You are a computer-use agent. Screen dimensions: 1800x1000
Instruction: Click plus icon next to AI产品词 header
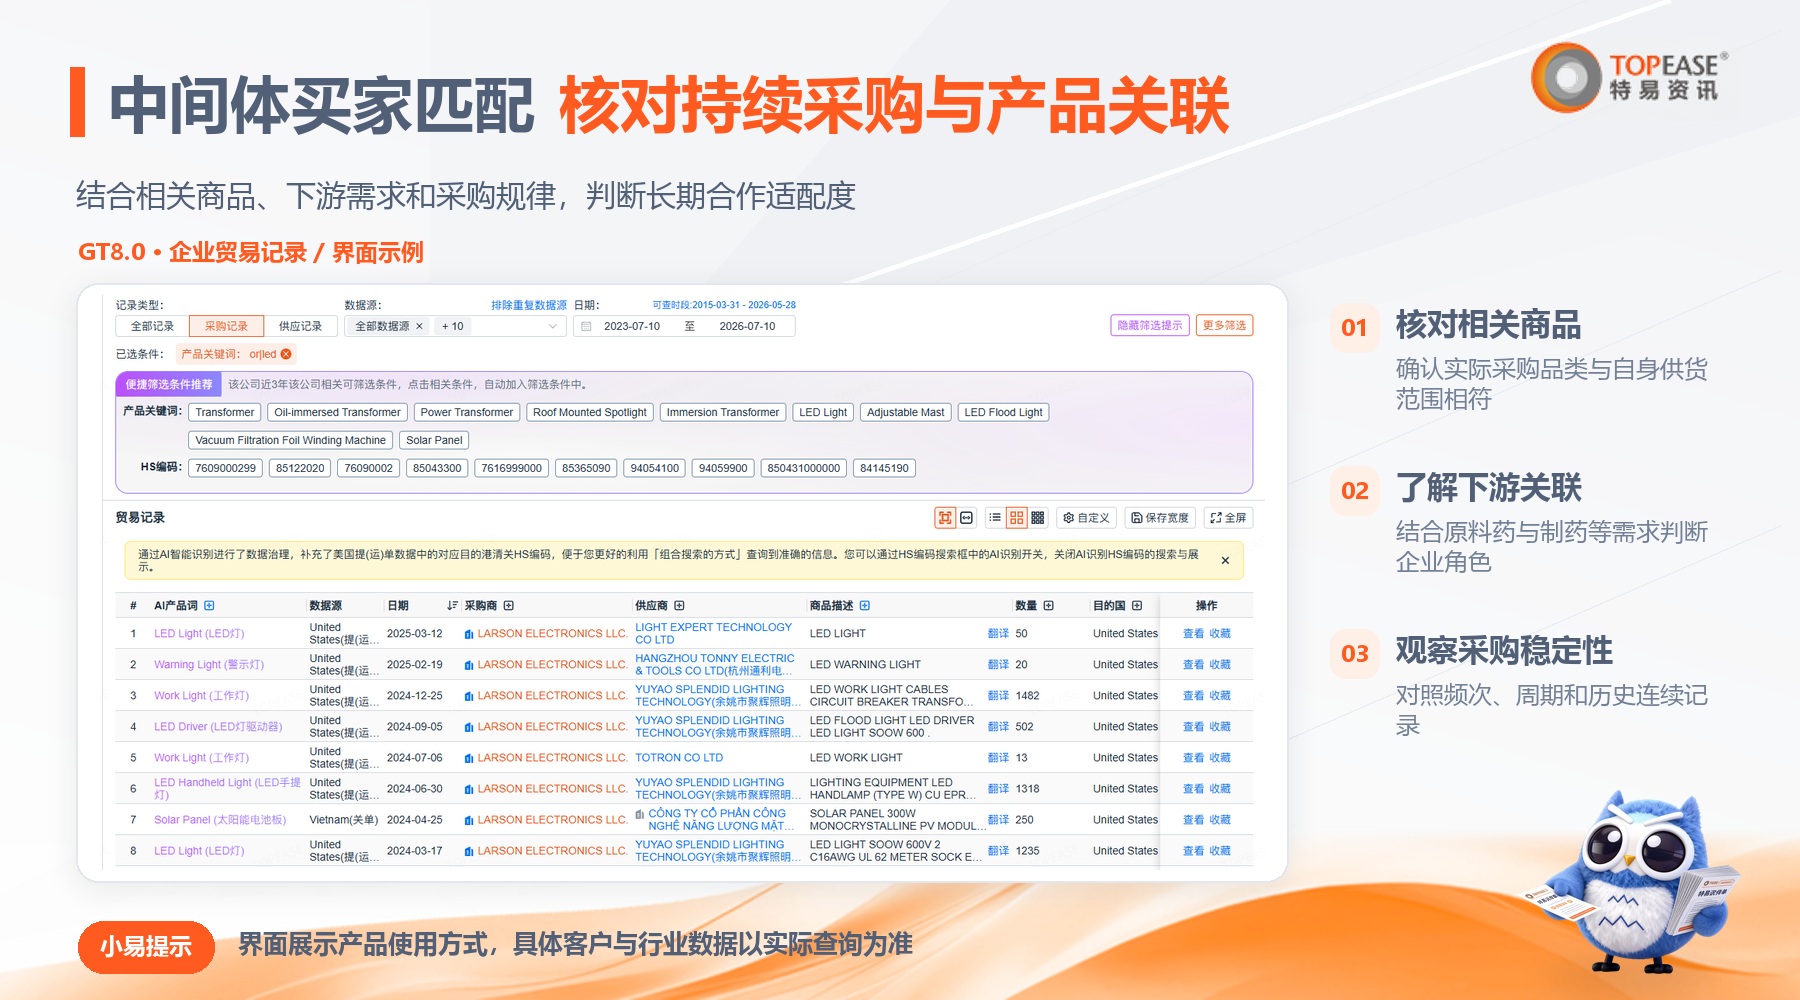tap(209, 605)
